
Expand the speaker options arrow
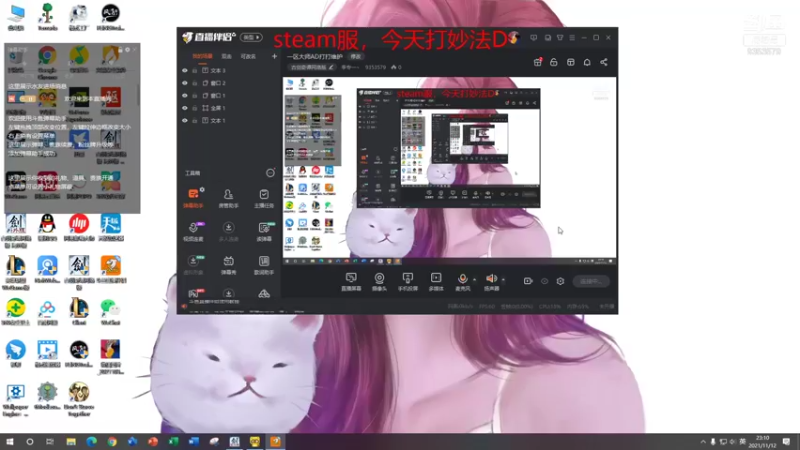(x=503, y=280)
